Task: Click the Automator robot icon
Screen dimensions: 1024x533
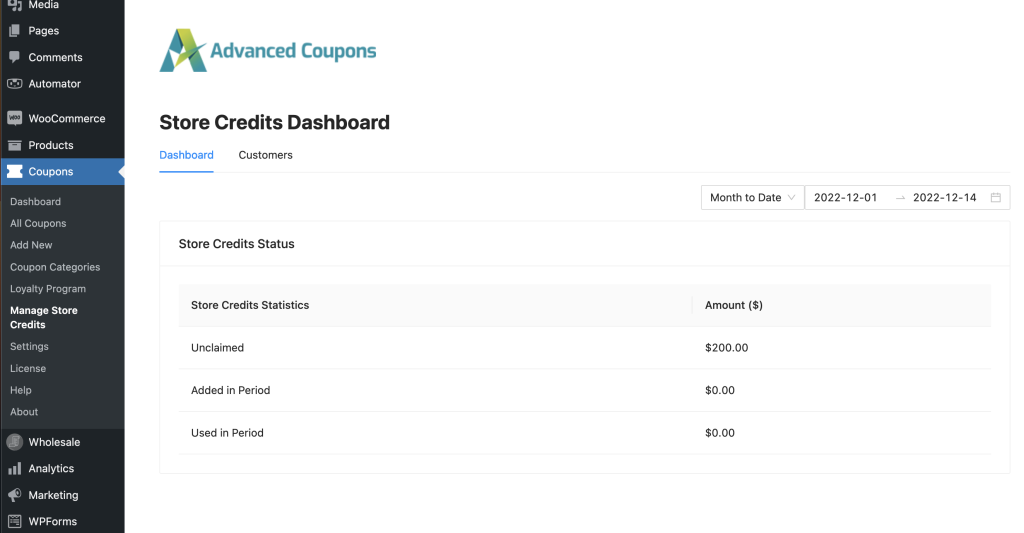Action: [x=14, y=84]
